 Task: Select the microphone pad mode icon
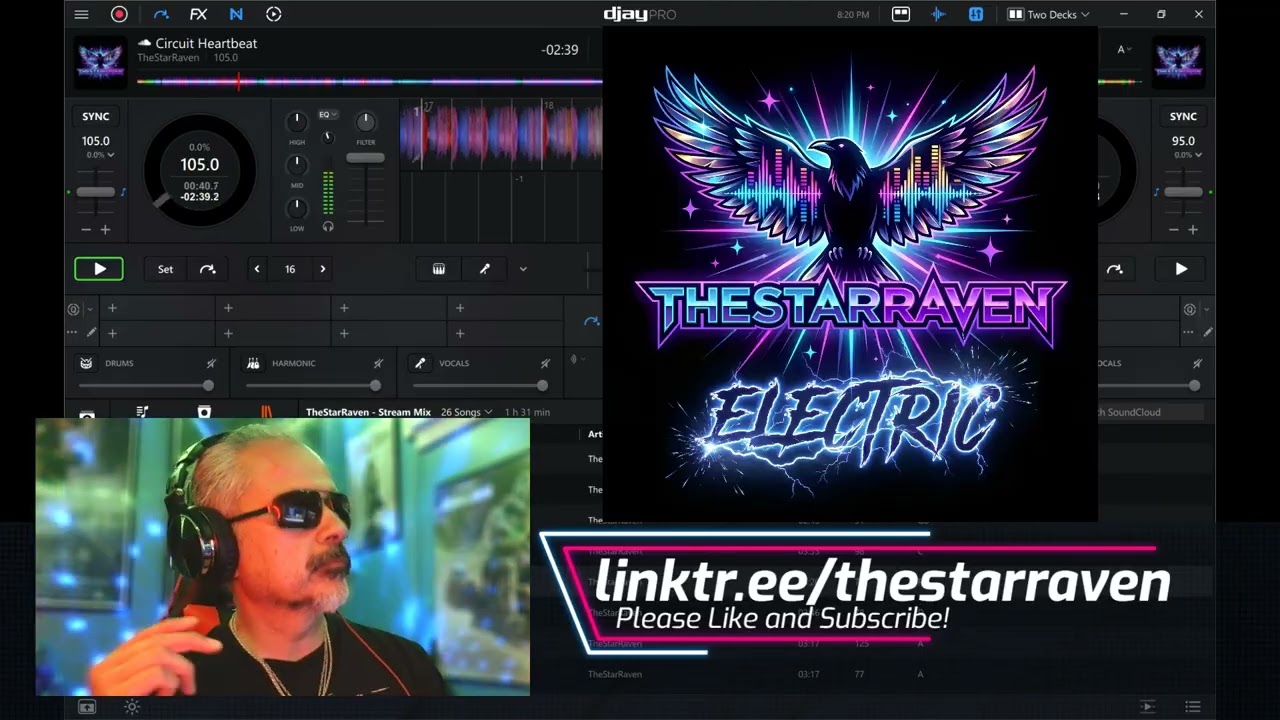tap(484, 269)
